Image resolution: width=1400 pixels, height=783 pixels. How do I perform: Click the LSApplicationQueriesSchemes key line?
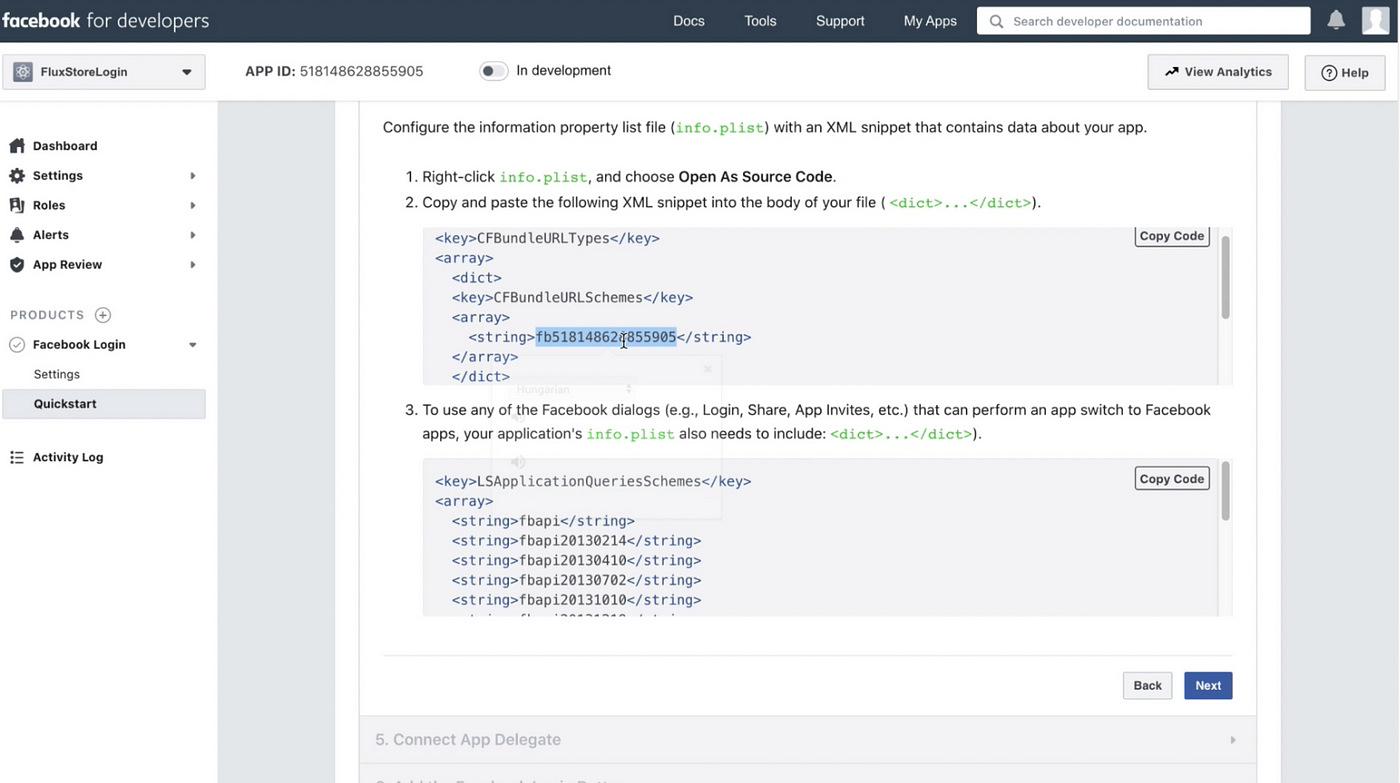coord(593,481)
